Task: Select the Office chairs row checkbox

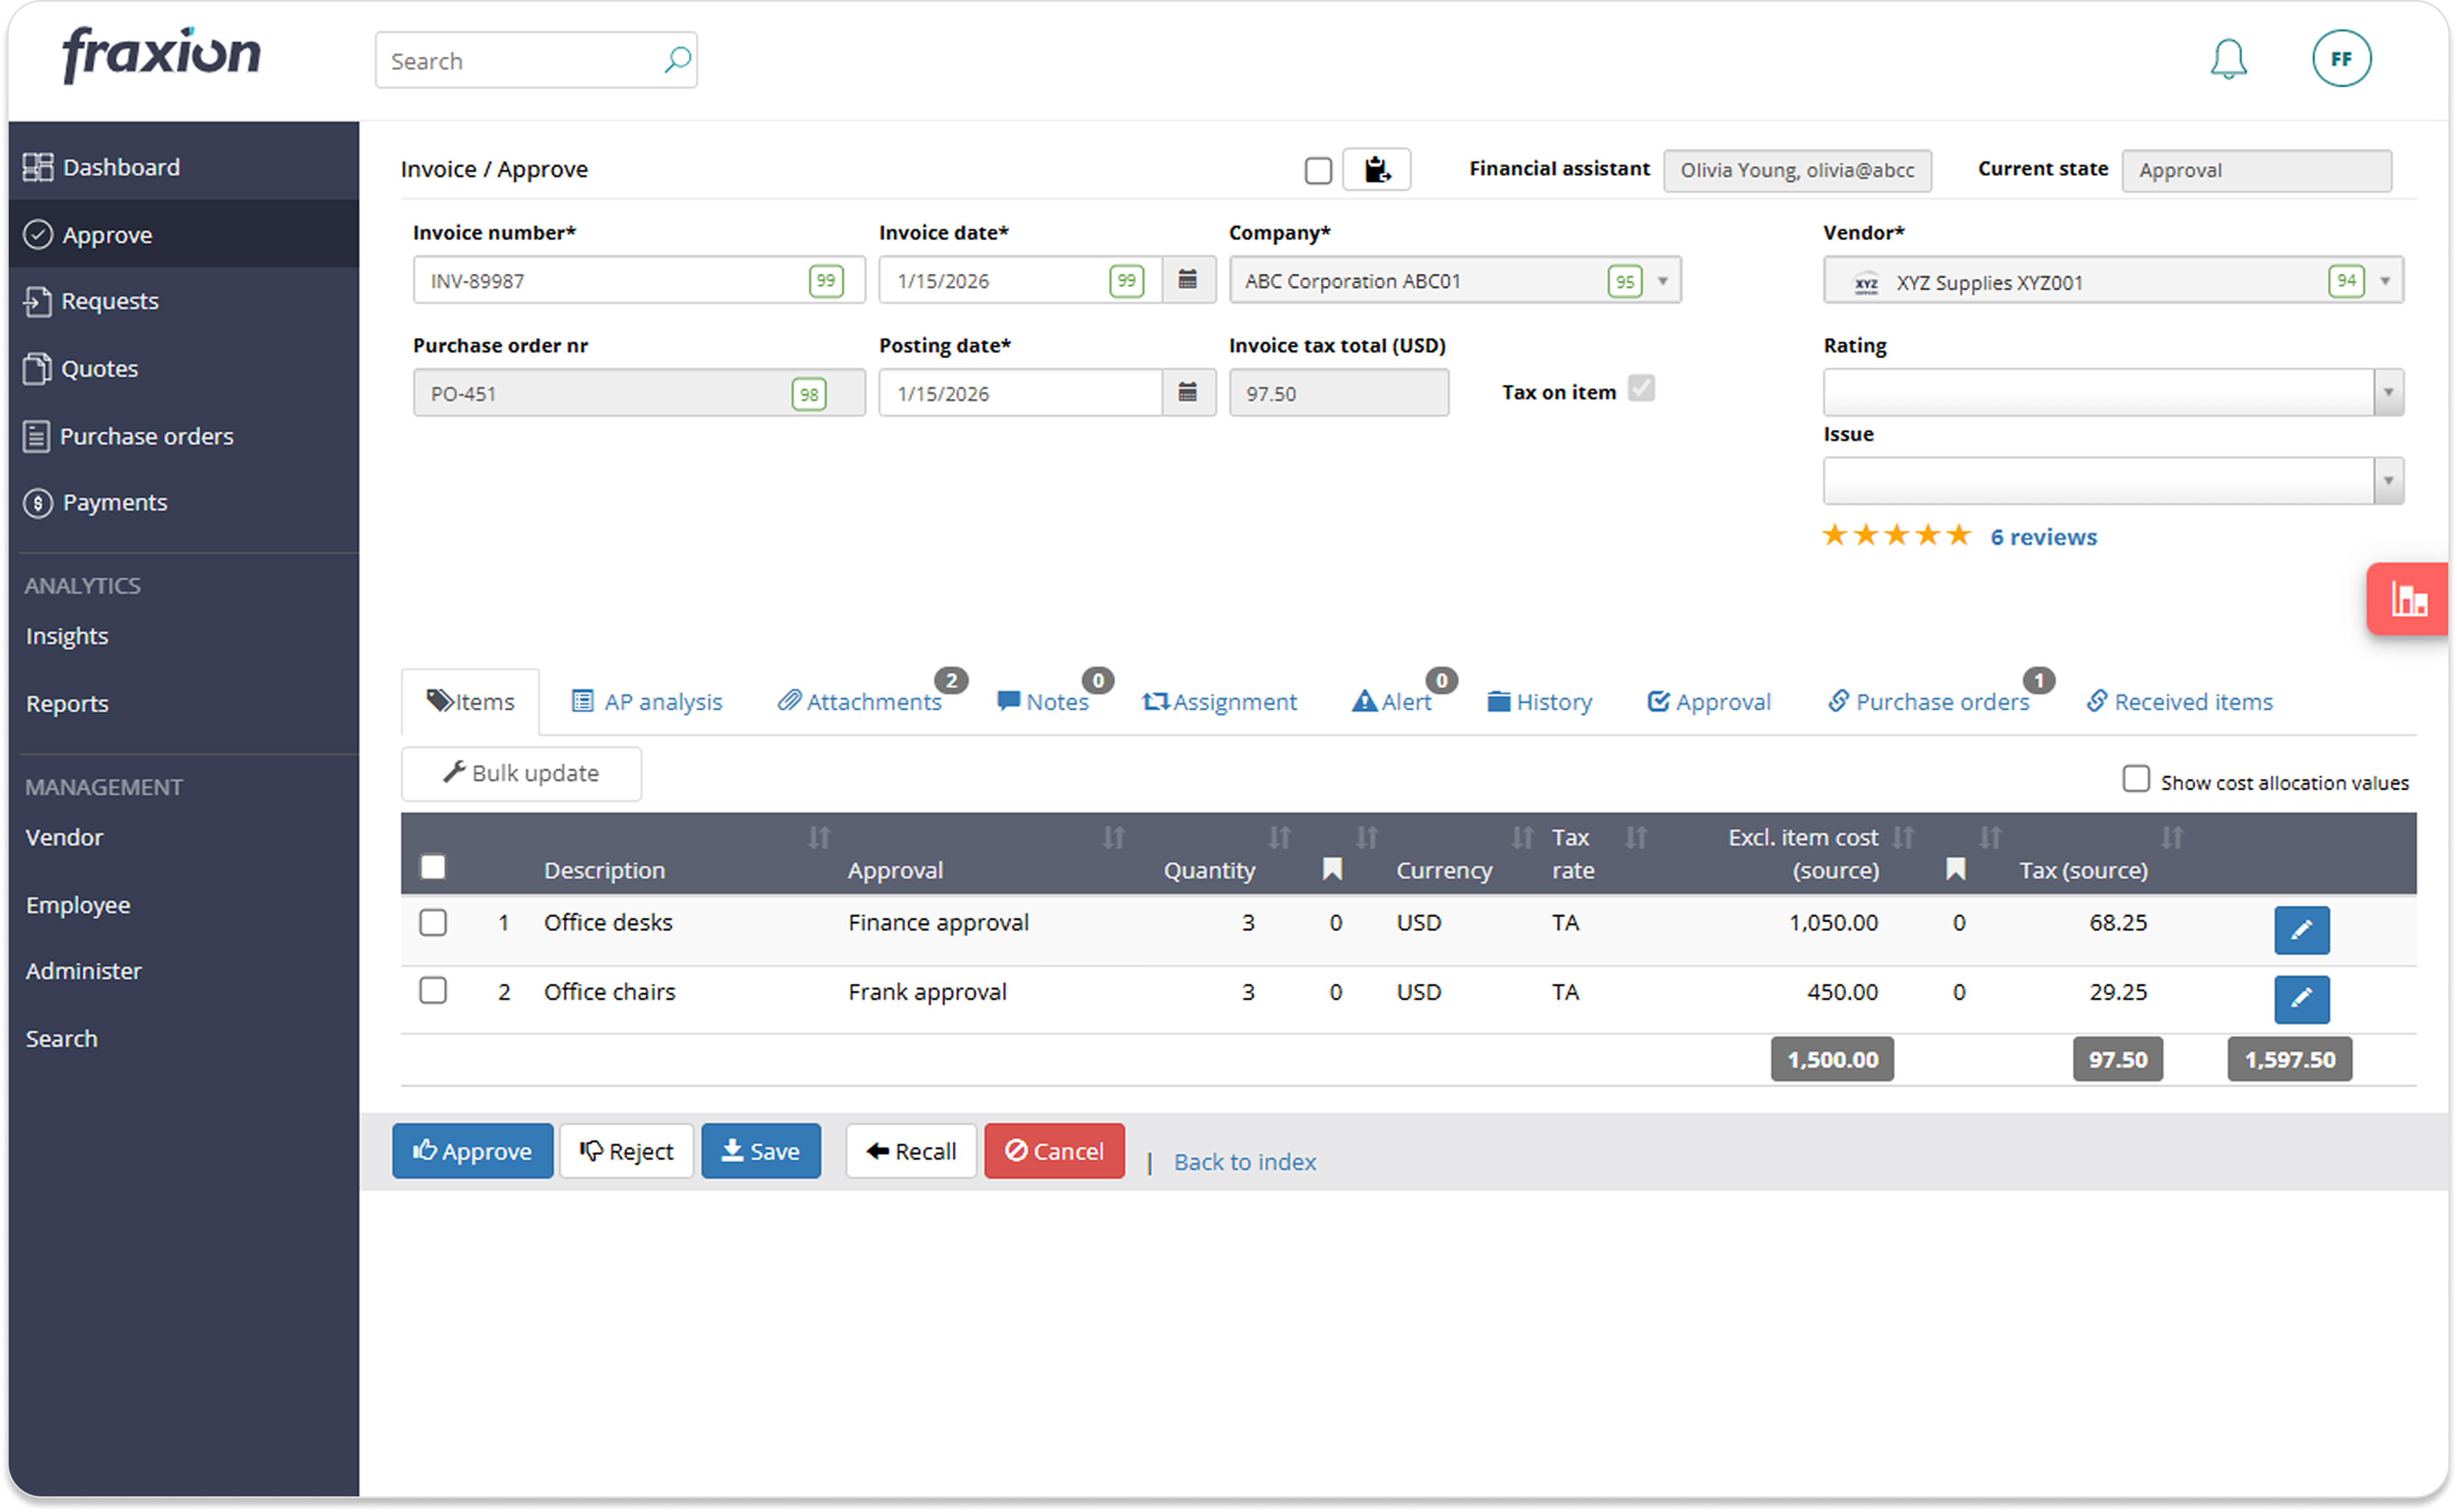Action: 434,991
